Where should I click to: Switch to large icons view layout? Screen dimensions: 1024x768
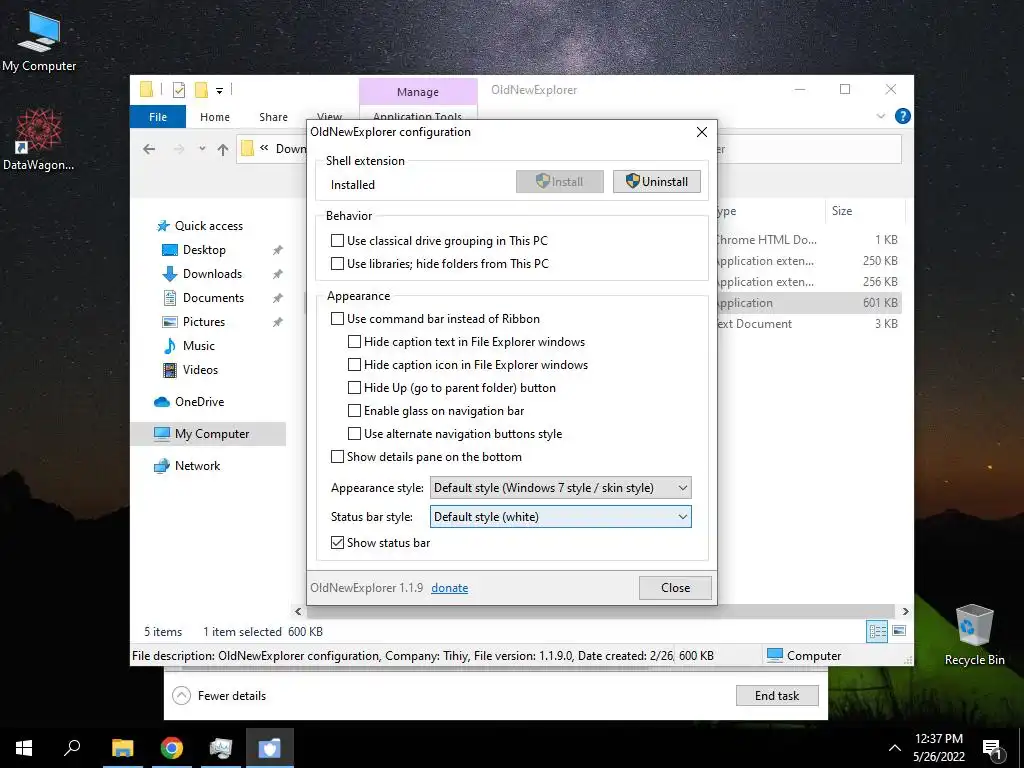[899, 631]
